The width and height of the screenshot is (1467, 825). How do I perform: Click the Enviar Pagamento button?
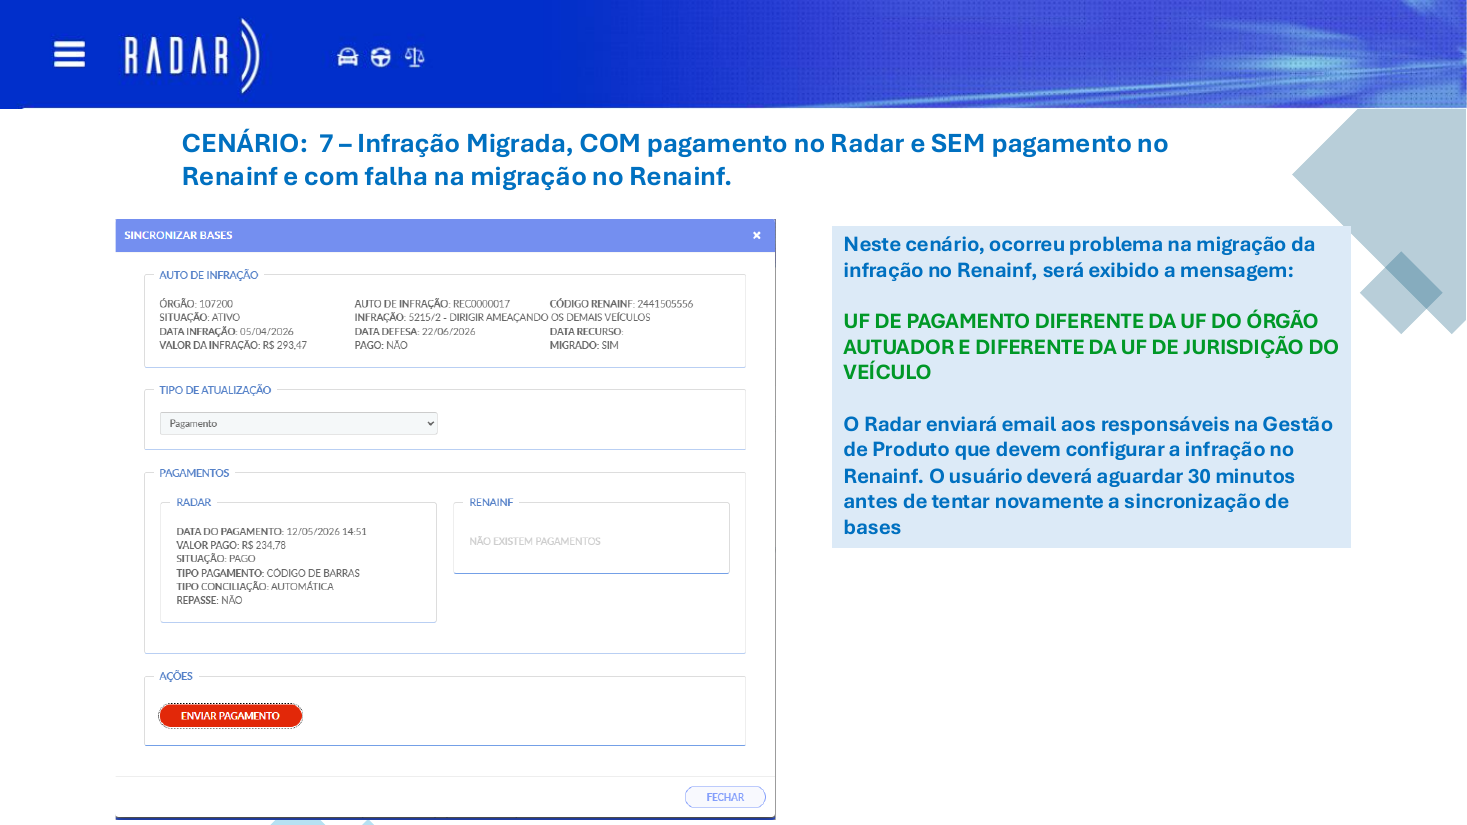pyautogui.click(x=230, y=716)
